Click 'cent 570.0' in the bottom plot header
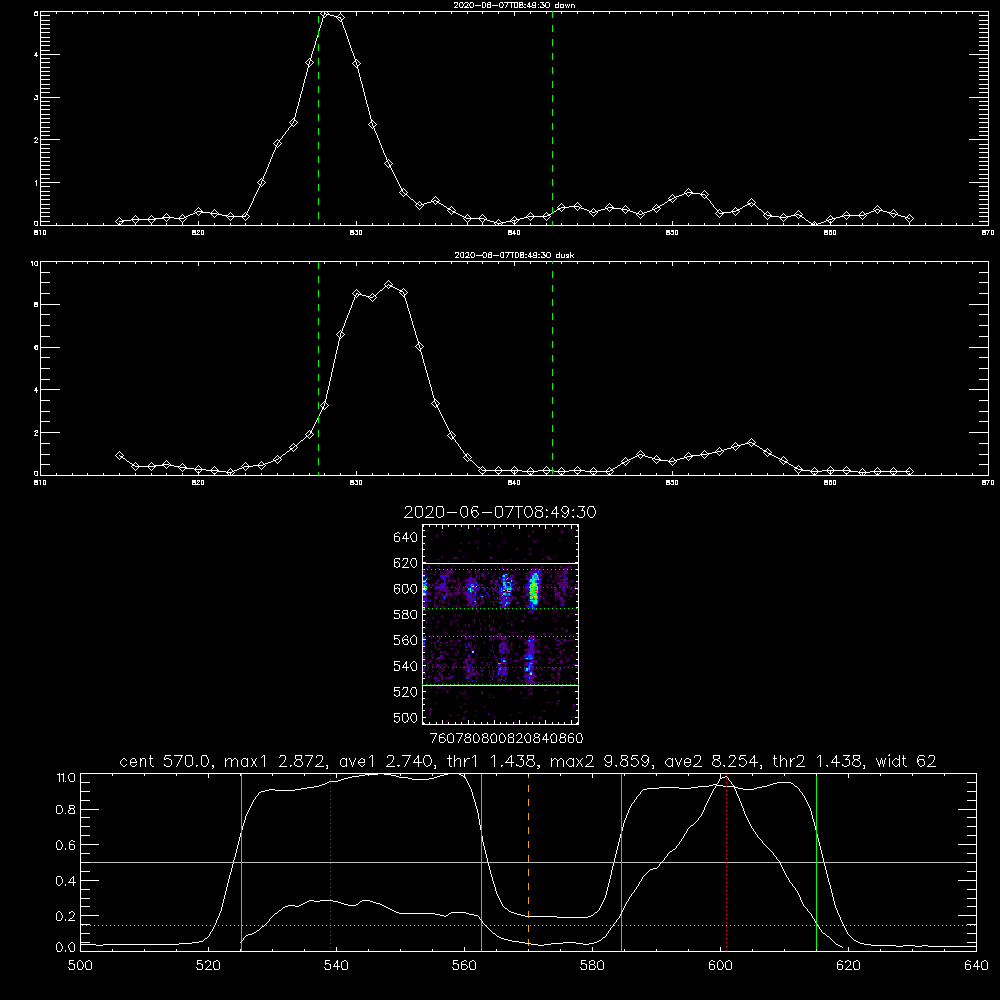Image resolution: width=1000 pixels, height=1000 pixels. (166, 761)
